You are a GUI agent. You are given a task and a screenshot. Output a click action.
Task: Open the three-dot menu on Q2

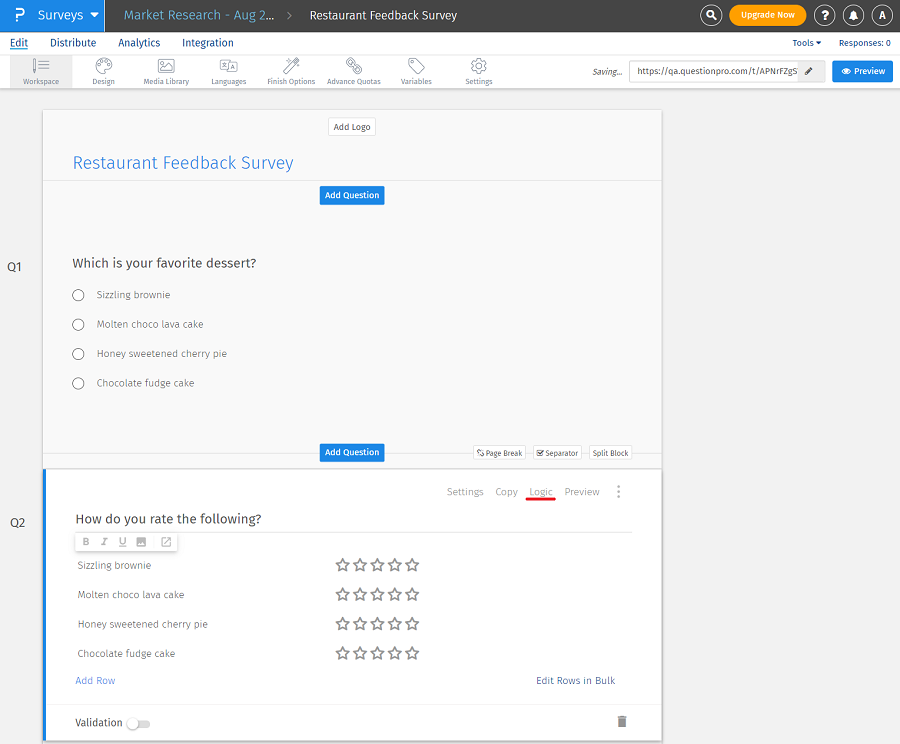(619, 491)
